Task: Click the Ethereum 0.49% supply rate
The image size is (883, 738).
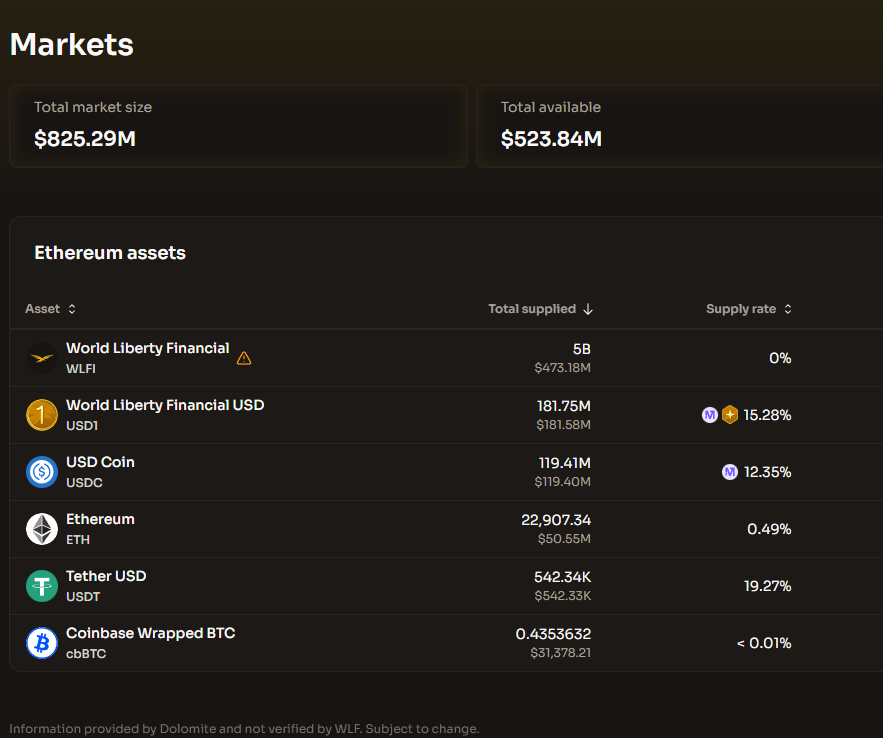Action: pyautogui.click(x=769, y=529)
